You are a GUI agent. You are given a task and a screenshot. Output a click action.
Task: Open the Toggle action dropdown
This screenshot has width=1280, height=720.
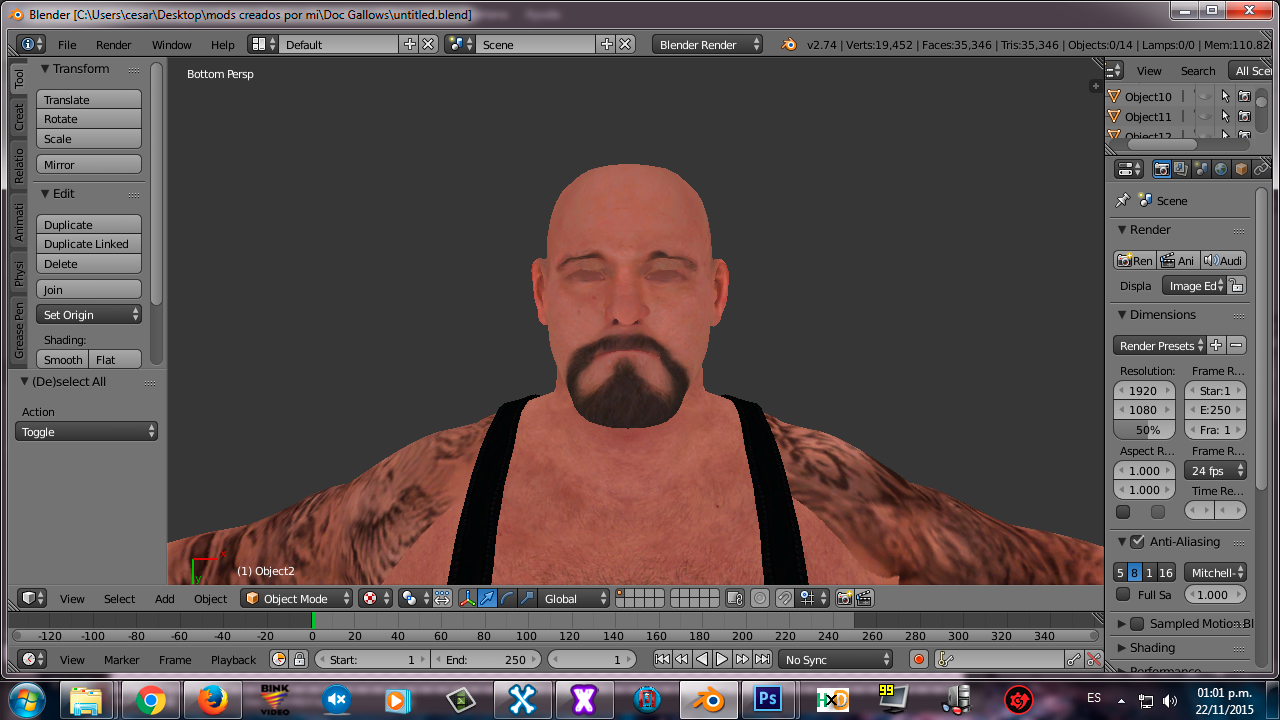click(86, 431)
